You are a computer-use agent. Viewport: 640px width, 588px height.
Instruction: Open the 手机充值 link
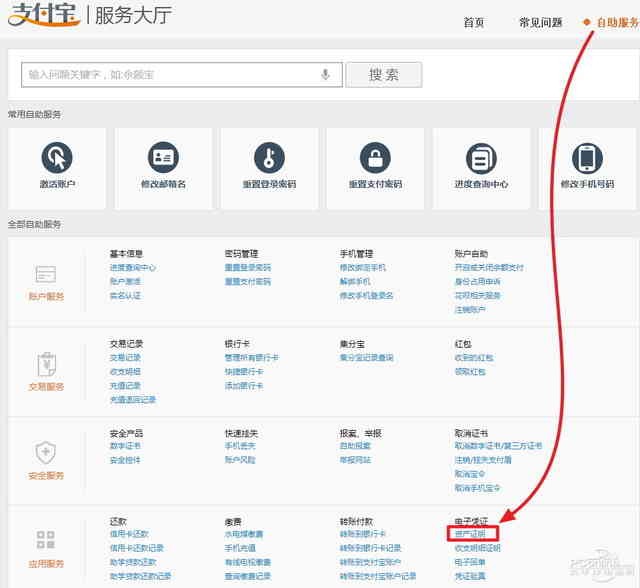240,548
